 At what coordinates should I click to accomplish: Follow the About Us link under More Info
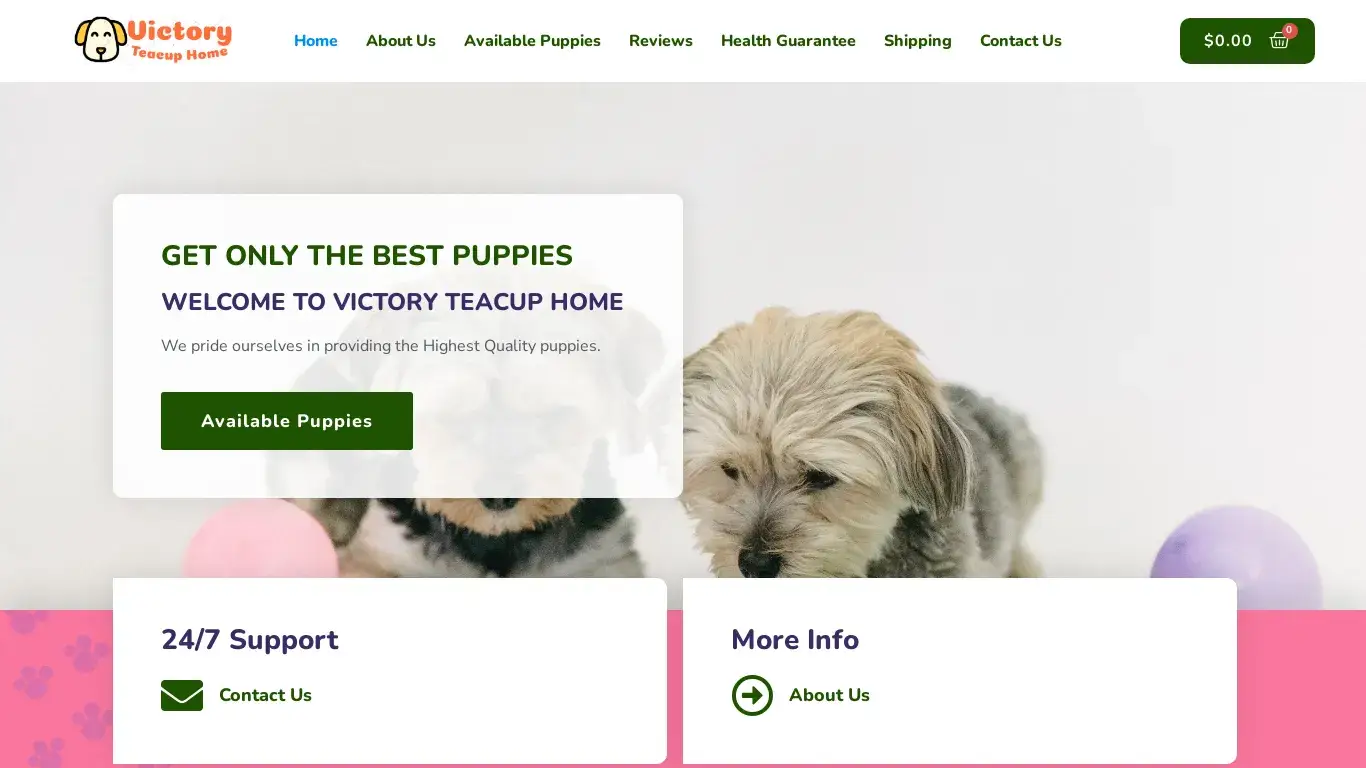(x=829, y=695)
